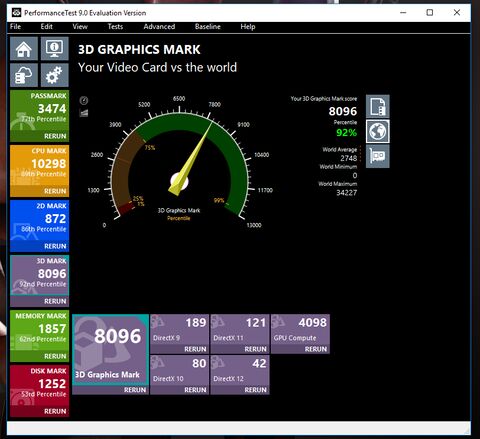Select the Disk Mark 1252 tile
This screenshot has width=480, height=439.
tap(39, 386)
